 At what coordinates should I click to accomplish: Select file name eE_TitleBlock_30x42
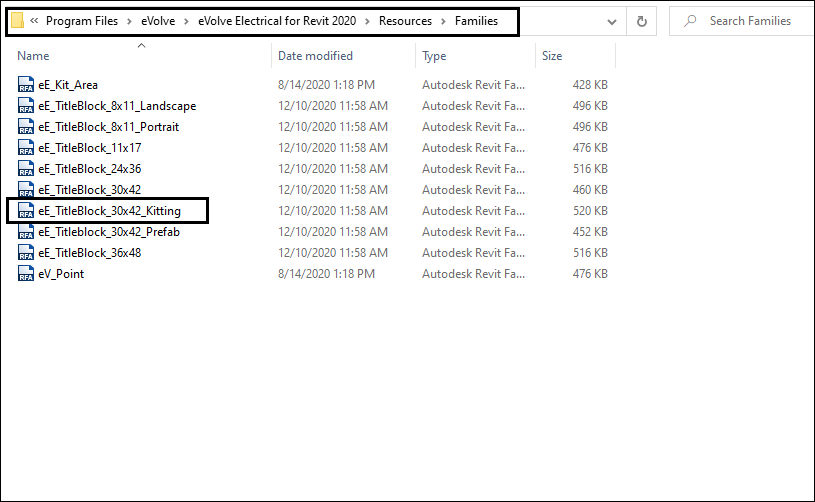click(90, 189)
